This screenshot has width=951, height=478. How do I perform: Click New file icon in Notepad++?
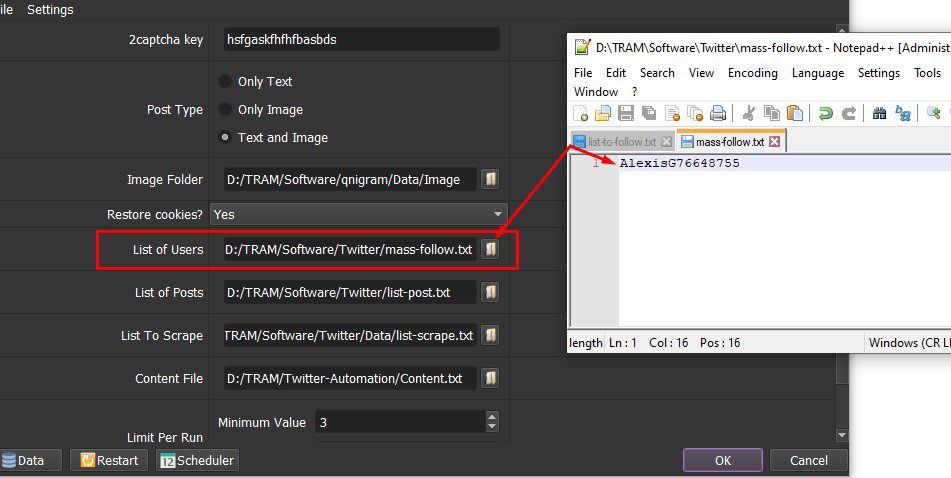point(580,113)
